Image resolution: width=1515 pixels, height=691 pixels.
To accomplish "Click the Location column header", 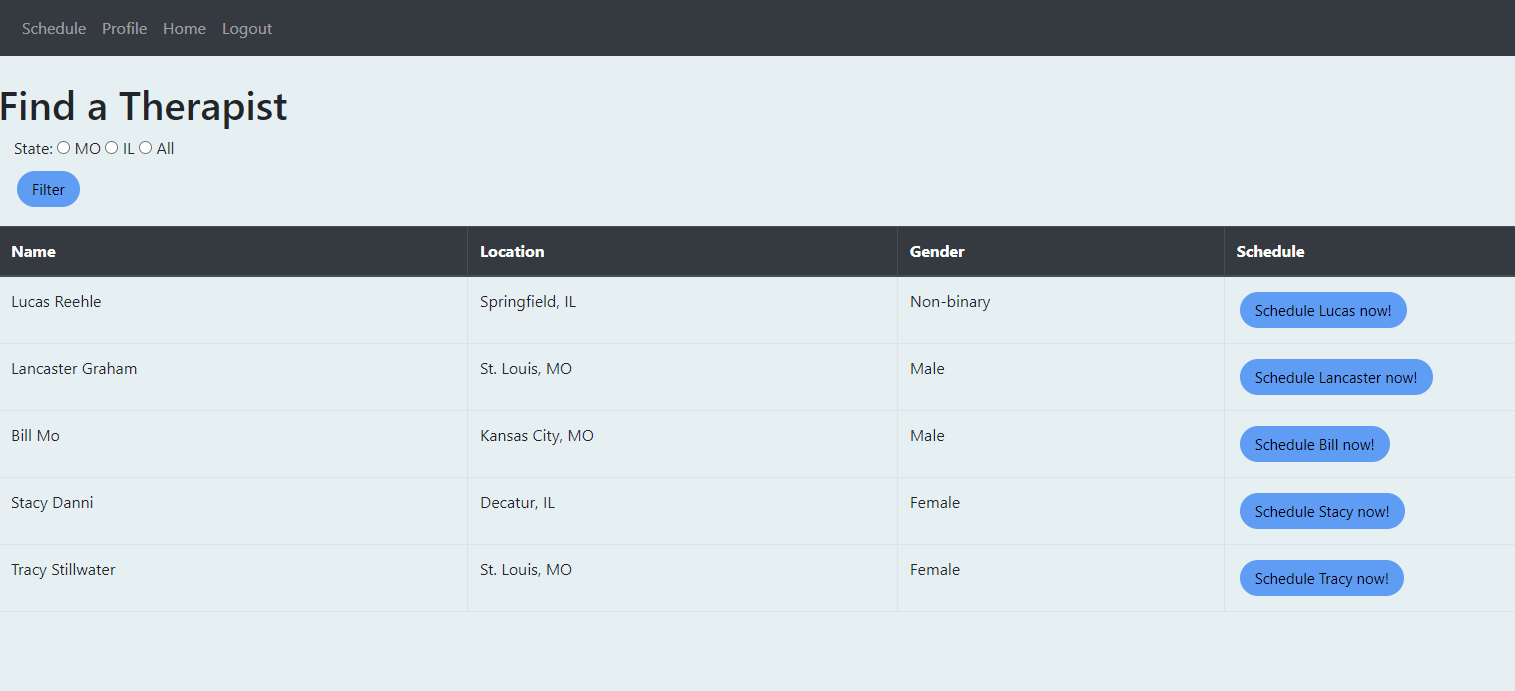I will point(682,251).
